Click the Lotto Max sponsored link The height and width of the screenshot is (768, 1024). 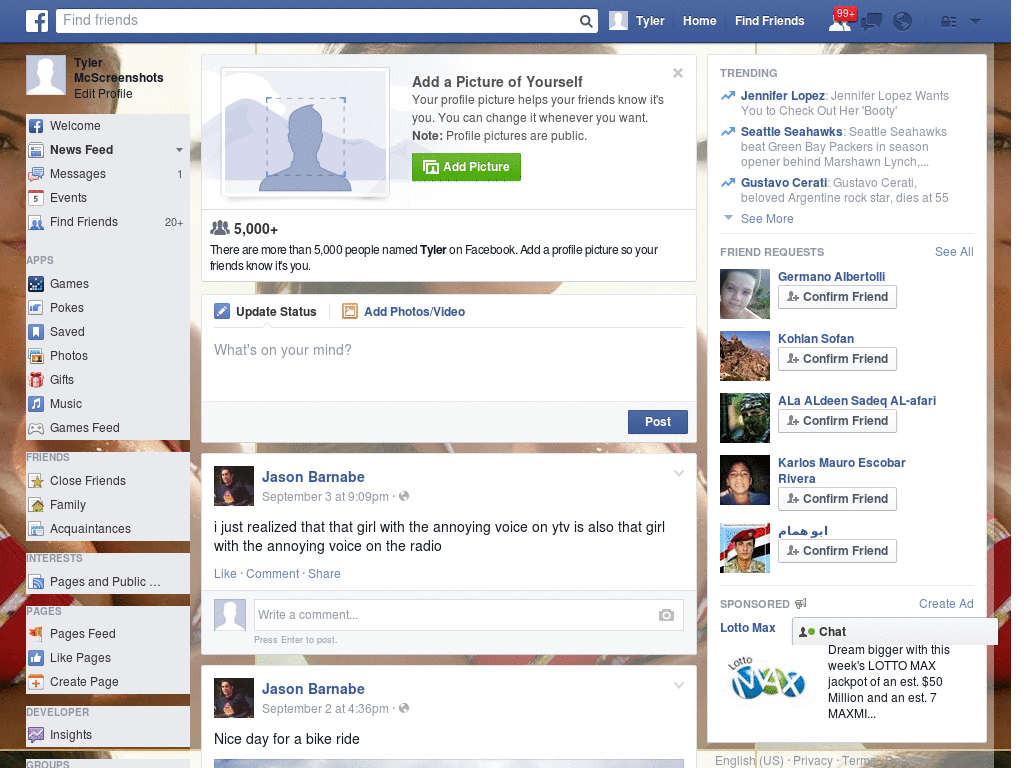tap(747, 628)
